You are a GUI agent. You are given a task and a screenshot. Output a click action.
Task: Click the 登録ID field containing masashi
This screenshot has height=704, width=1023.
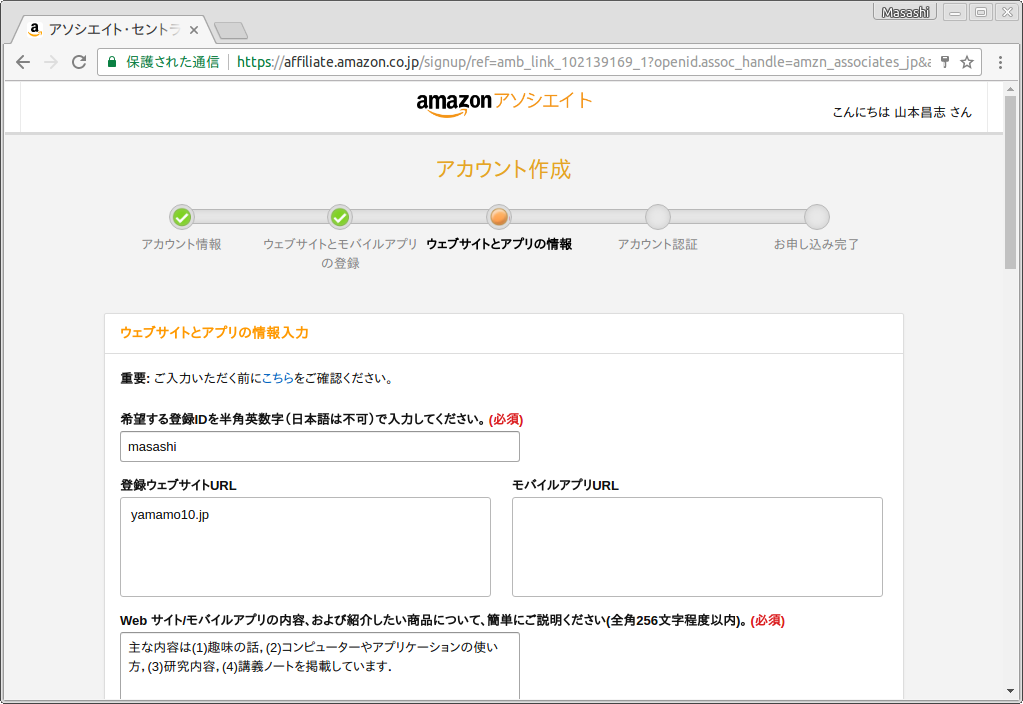pos(320,447)
